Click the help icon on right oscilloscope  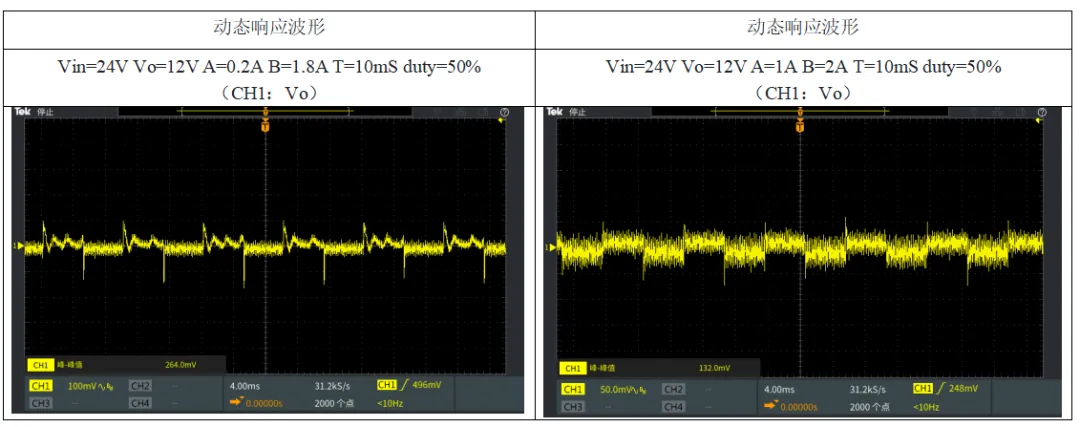click(x=1041, y=112)
